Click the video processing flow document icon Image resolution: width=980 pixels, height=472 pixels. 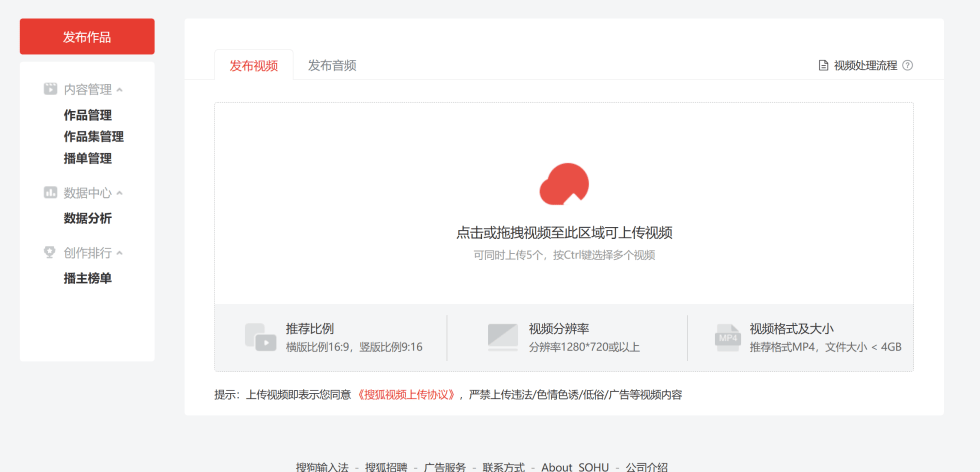824,66
